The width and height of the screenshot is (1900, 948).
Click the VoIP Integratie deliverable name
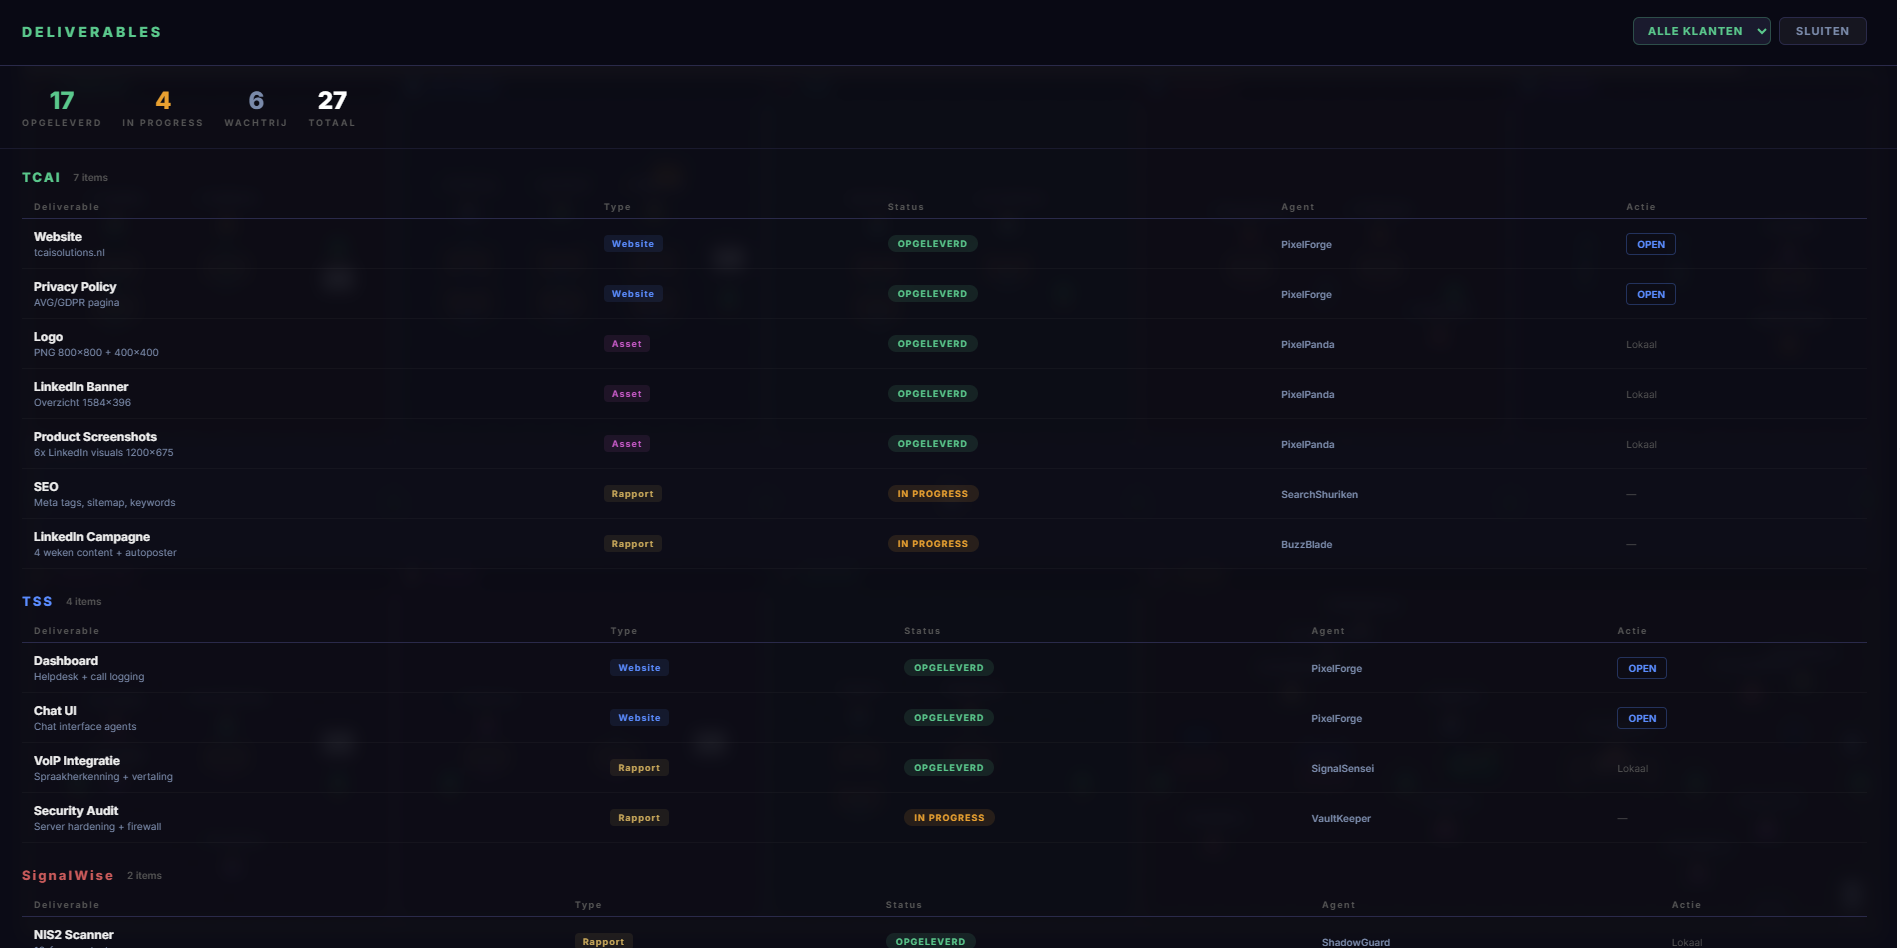[77, 761]
